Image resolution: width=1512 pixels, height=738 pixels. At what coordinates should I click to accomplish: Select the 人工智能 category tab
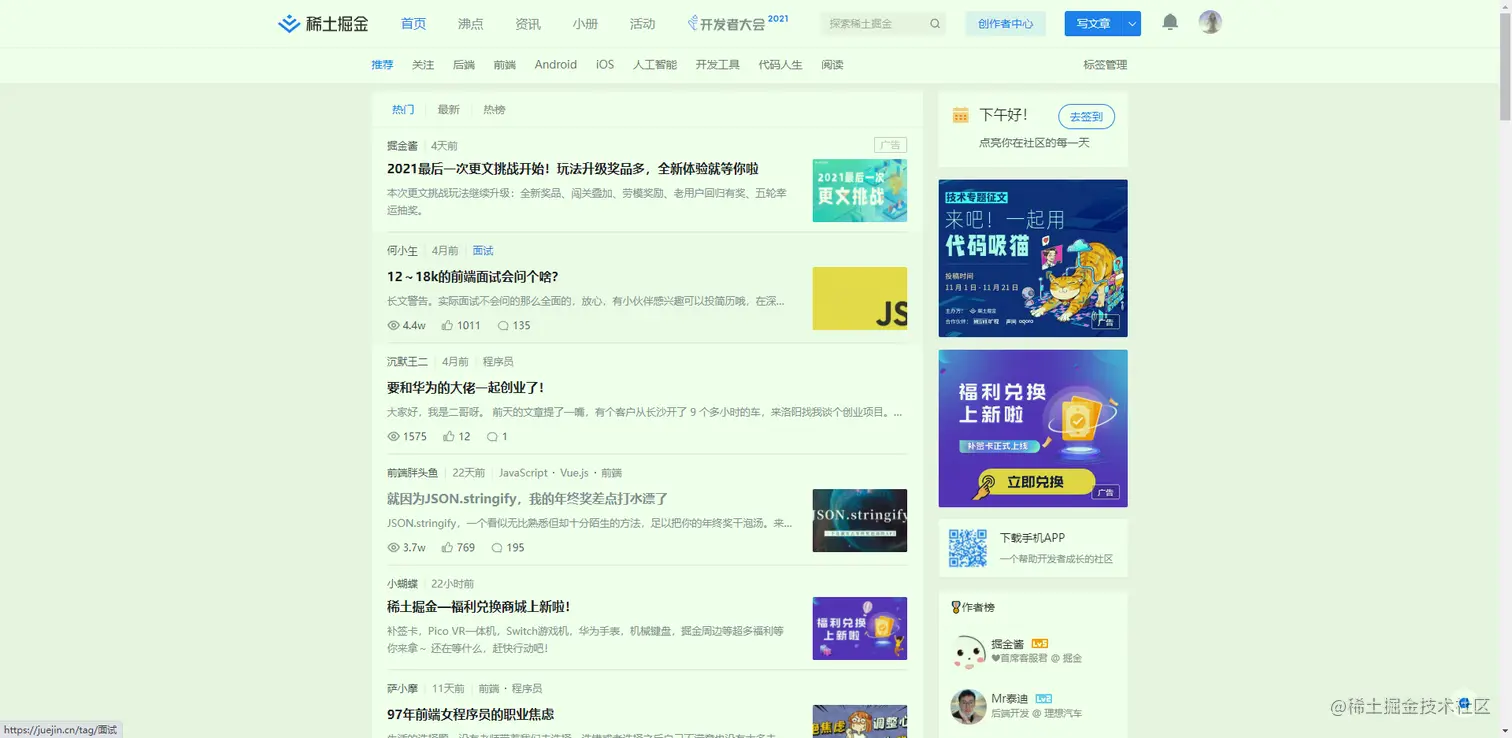(x=655, y=65)
